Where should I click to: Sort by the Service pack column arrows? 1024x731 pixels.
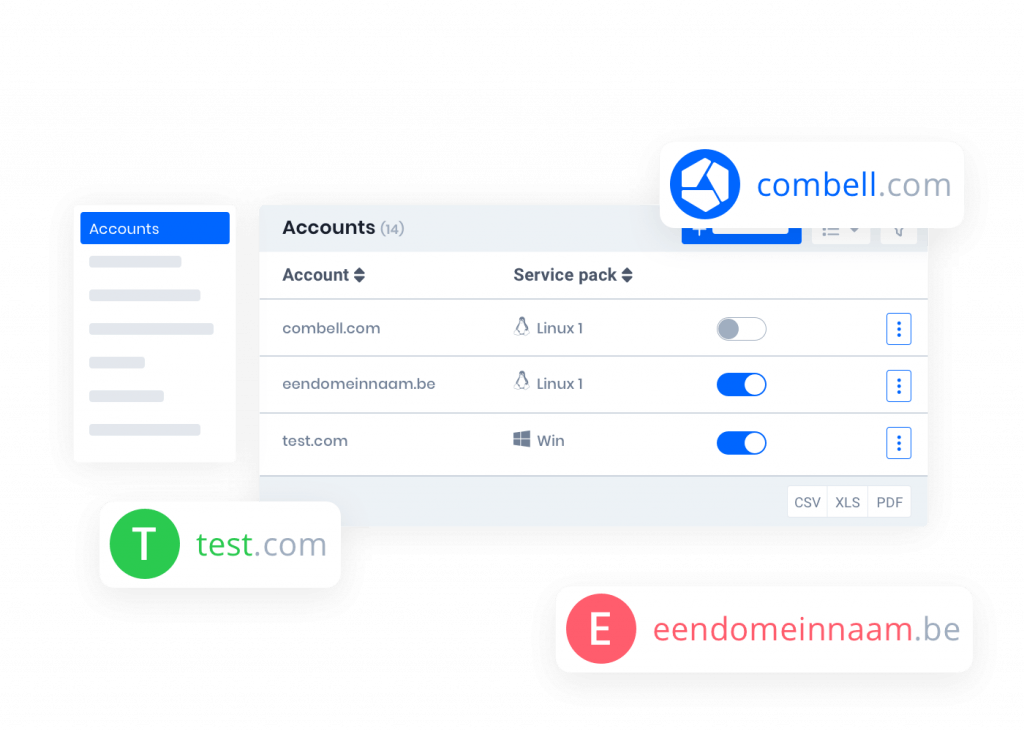point(627,275)
